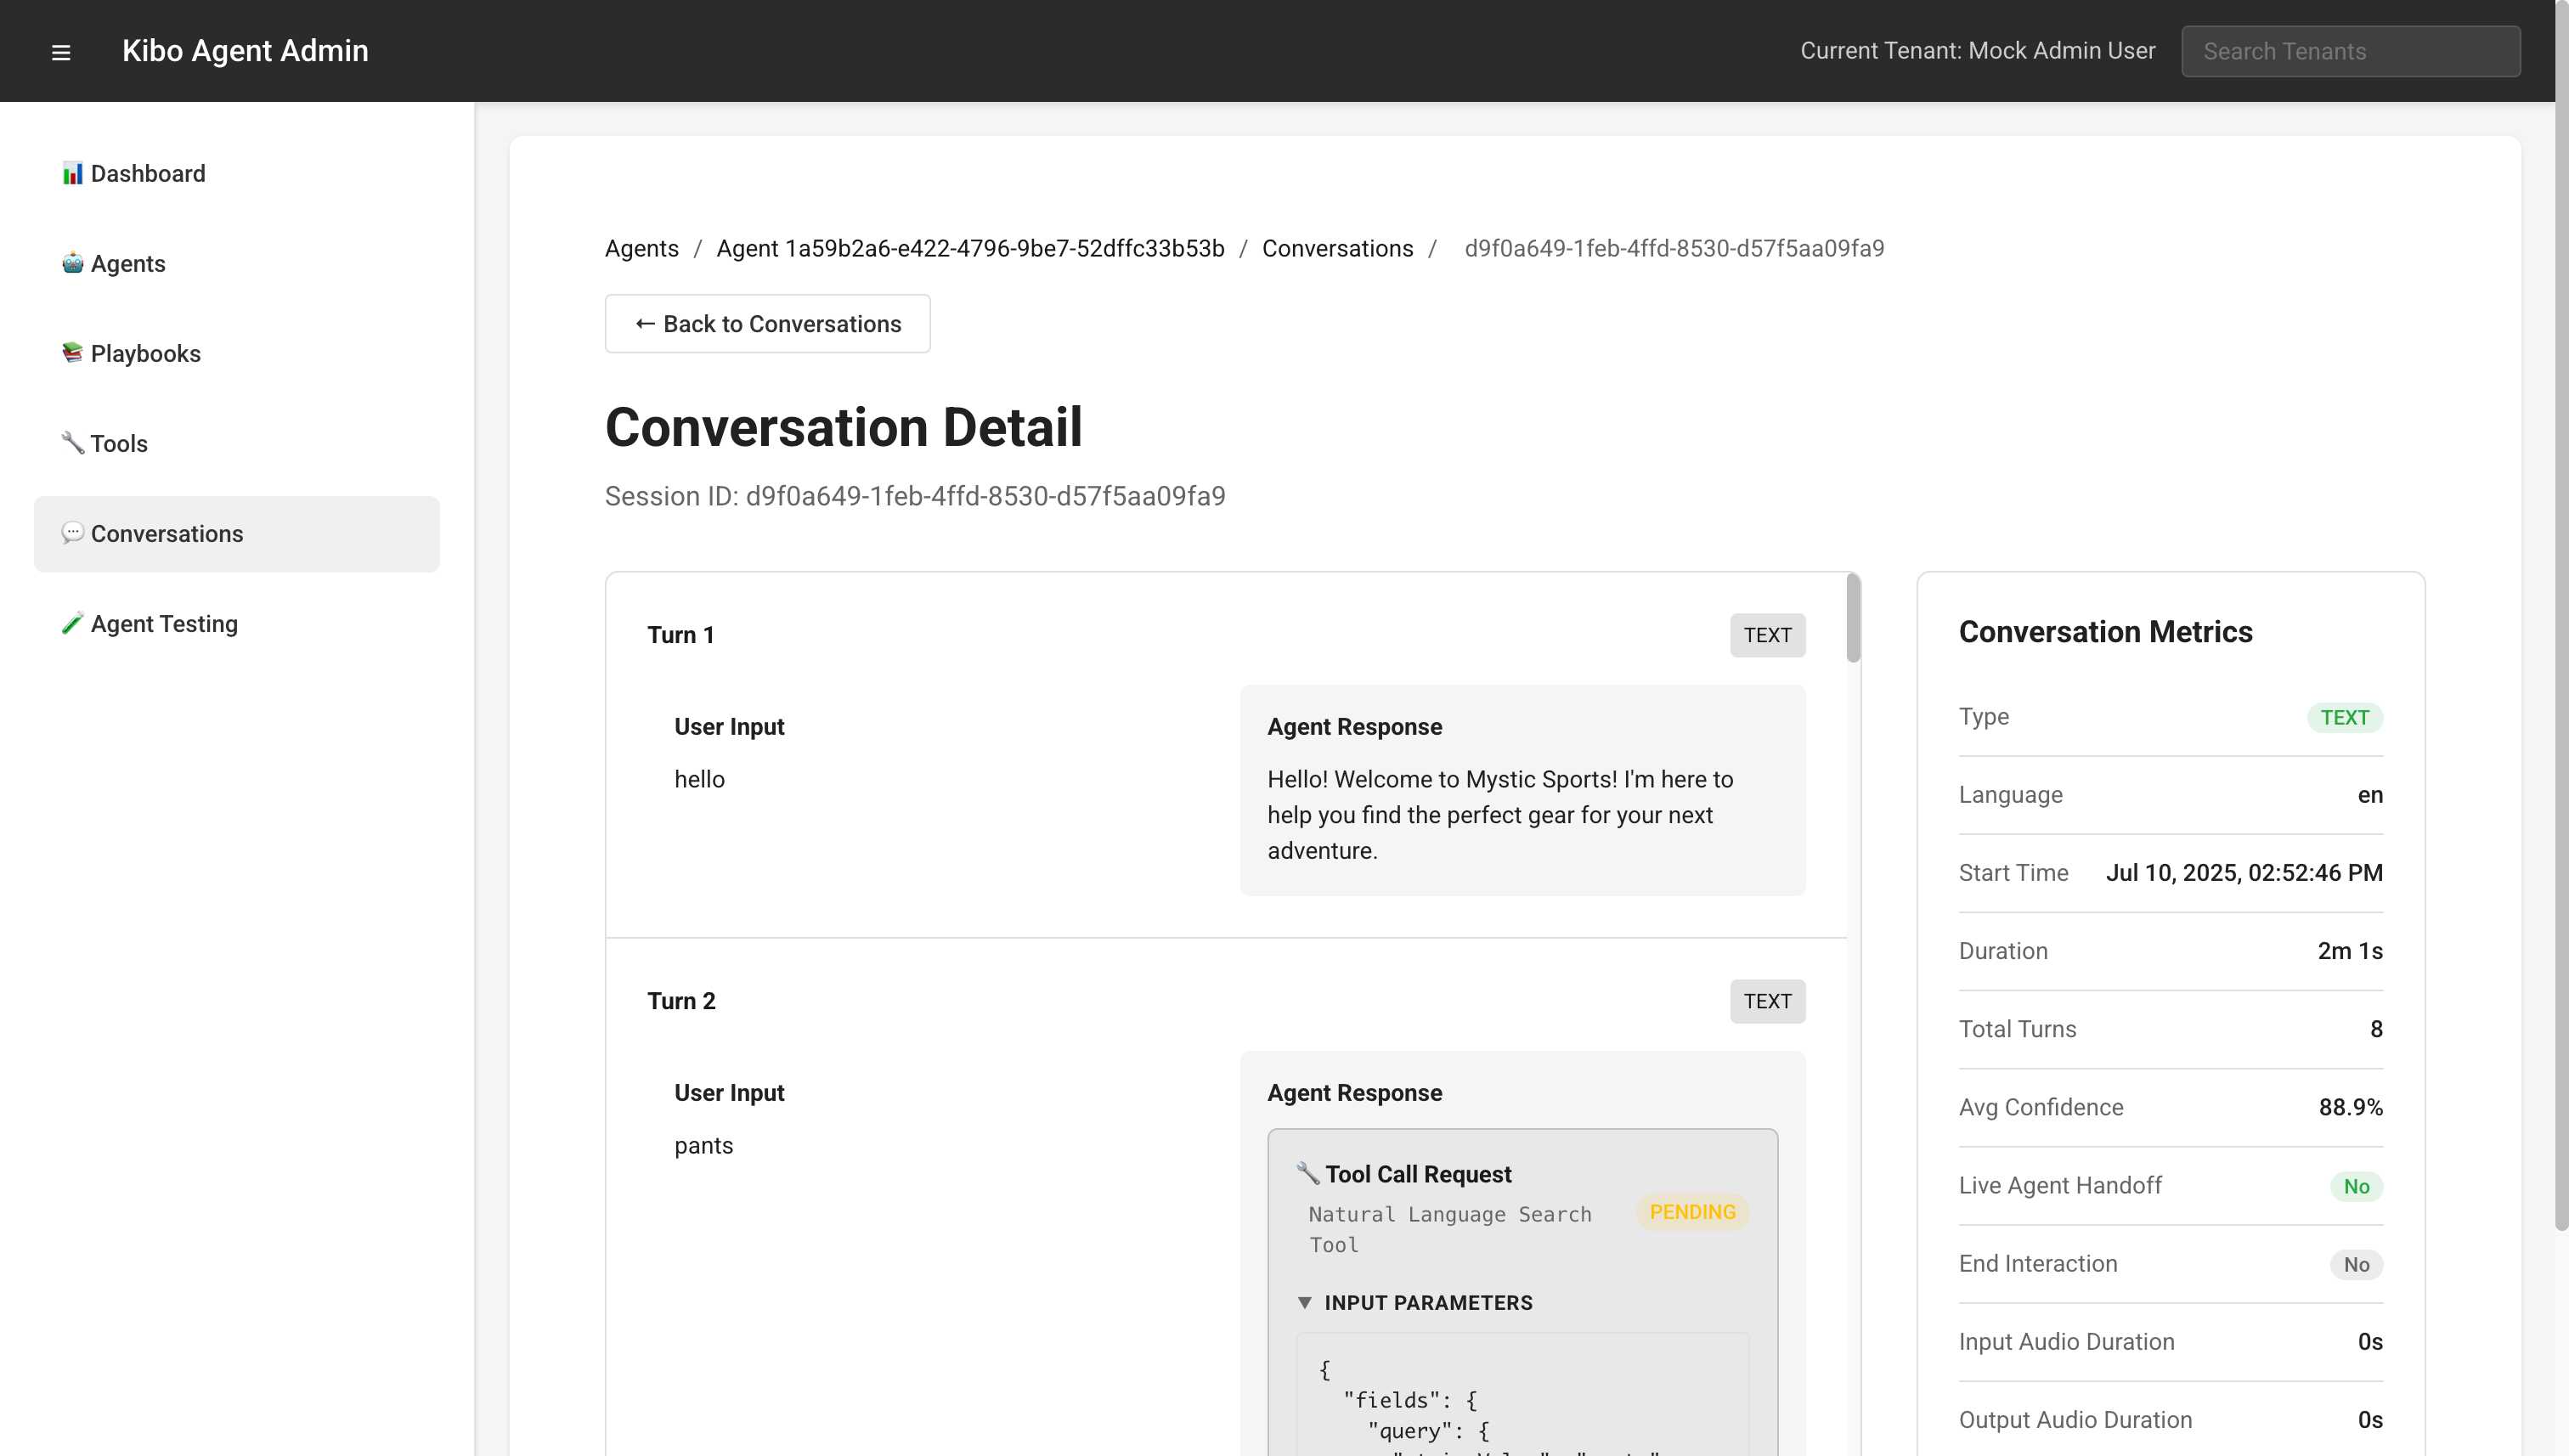The image size is (2569, 1456).
Task: Click the Live Agent Handoff No badge
Action: pyautogui.click(x=2356, y=1186)
